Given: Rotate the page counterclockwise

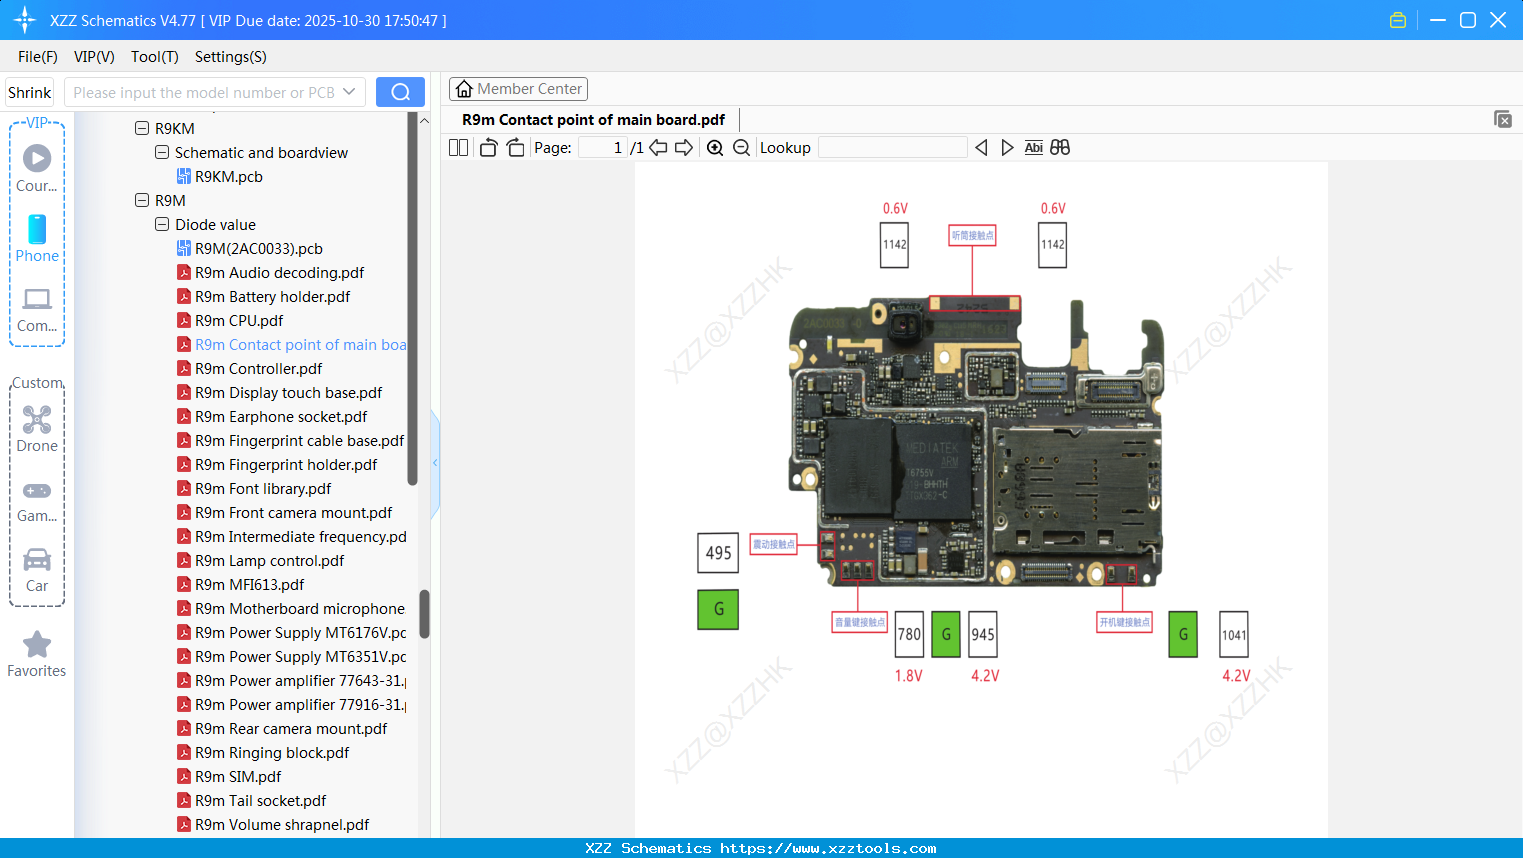Looking at the screenshot, I should pyautogui.click(x=487, y=147).
